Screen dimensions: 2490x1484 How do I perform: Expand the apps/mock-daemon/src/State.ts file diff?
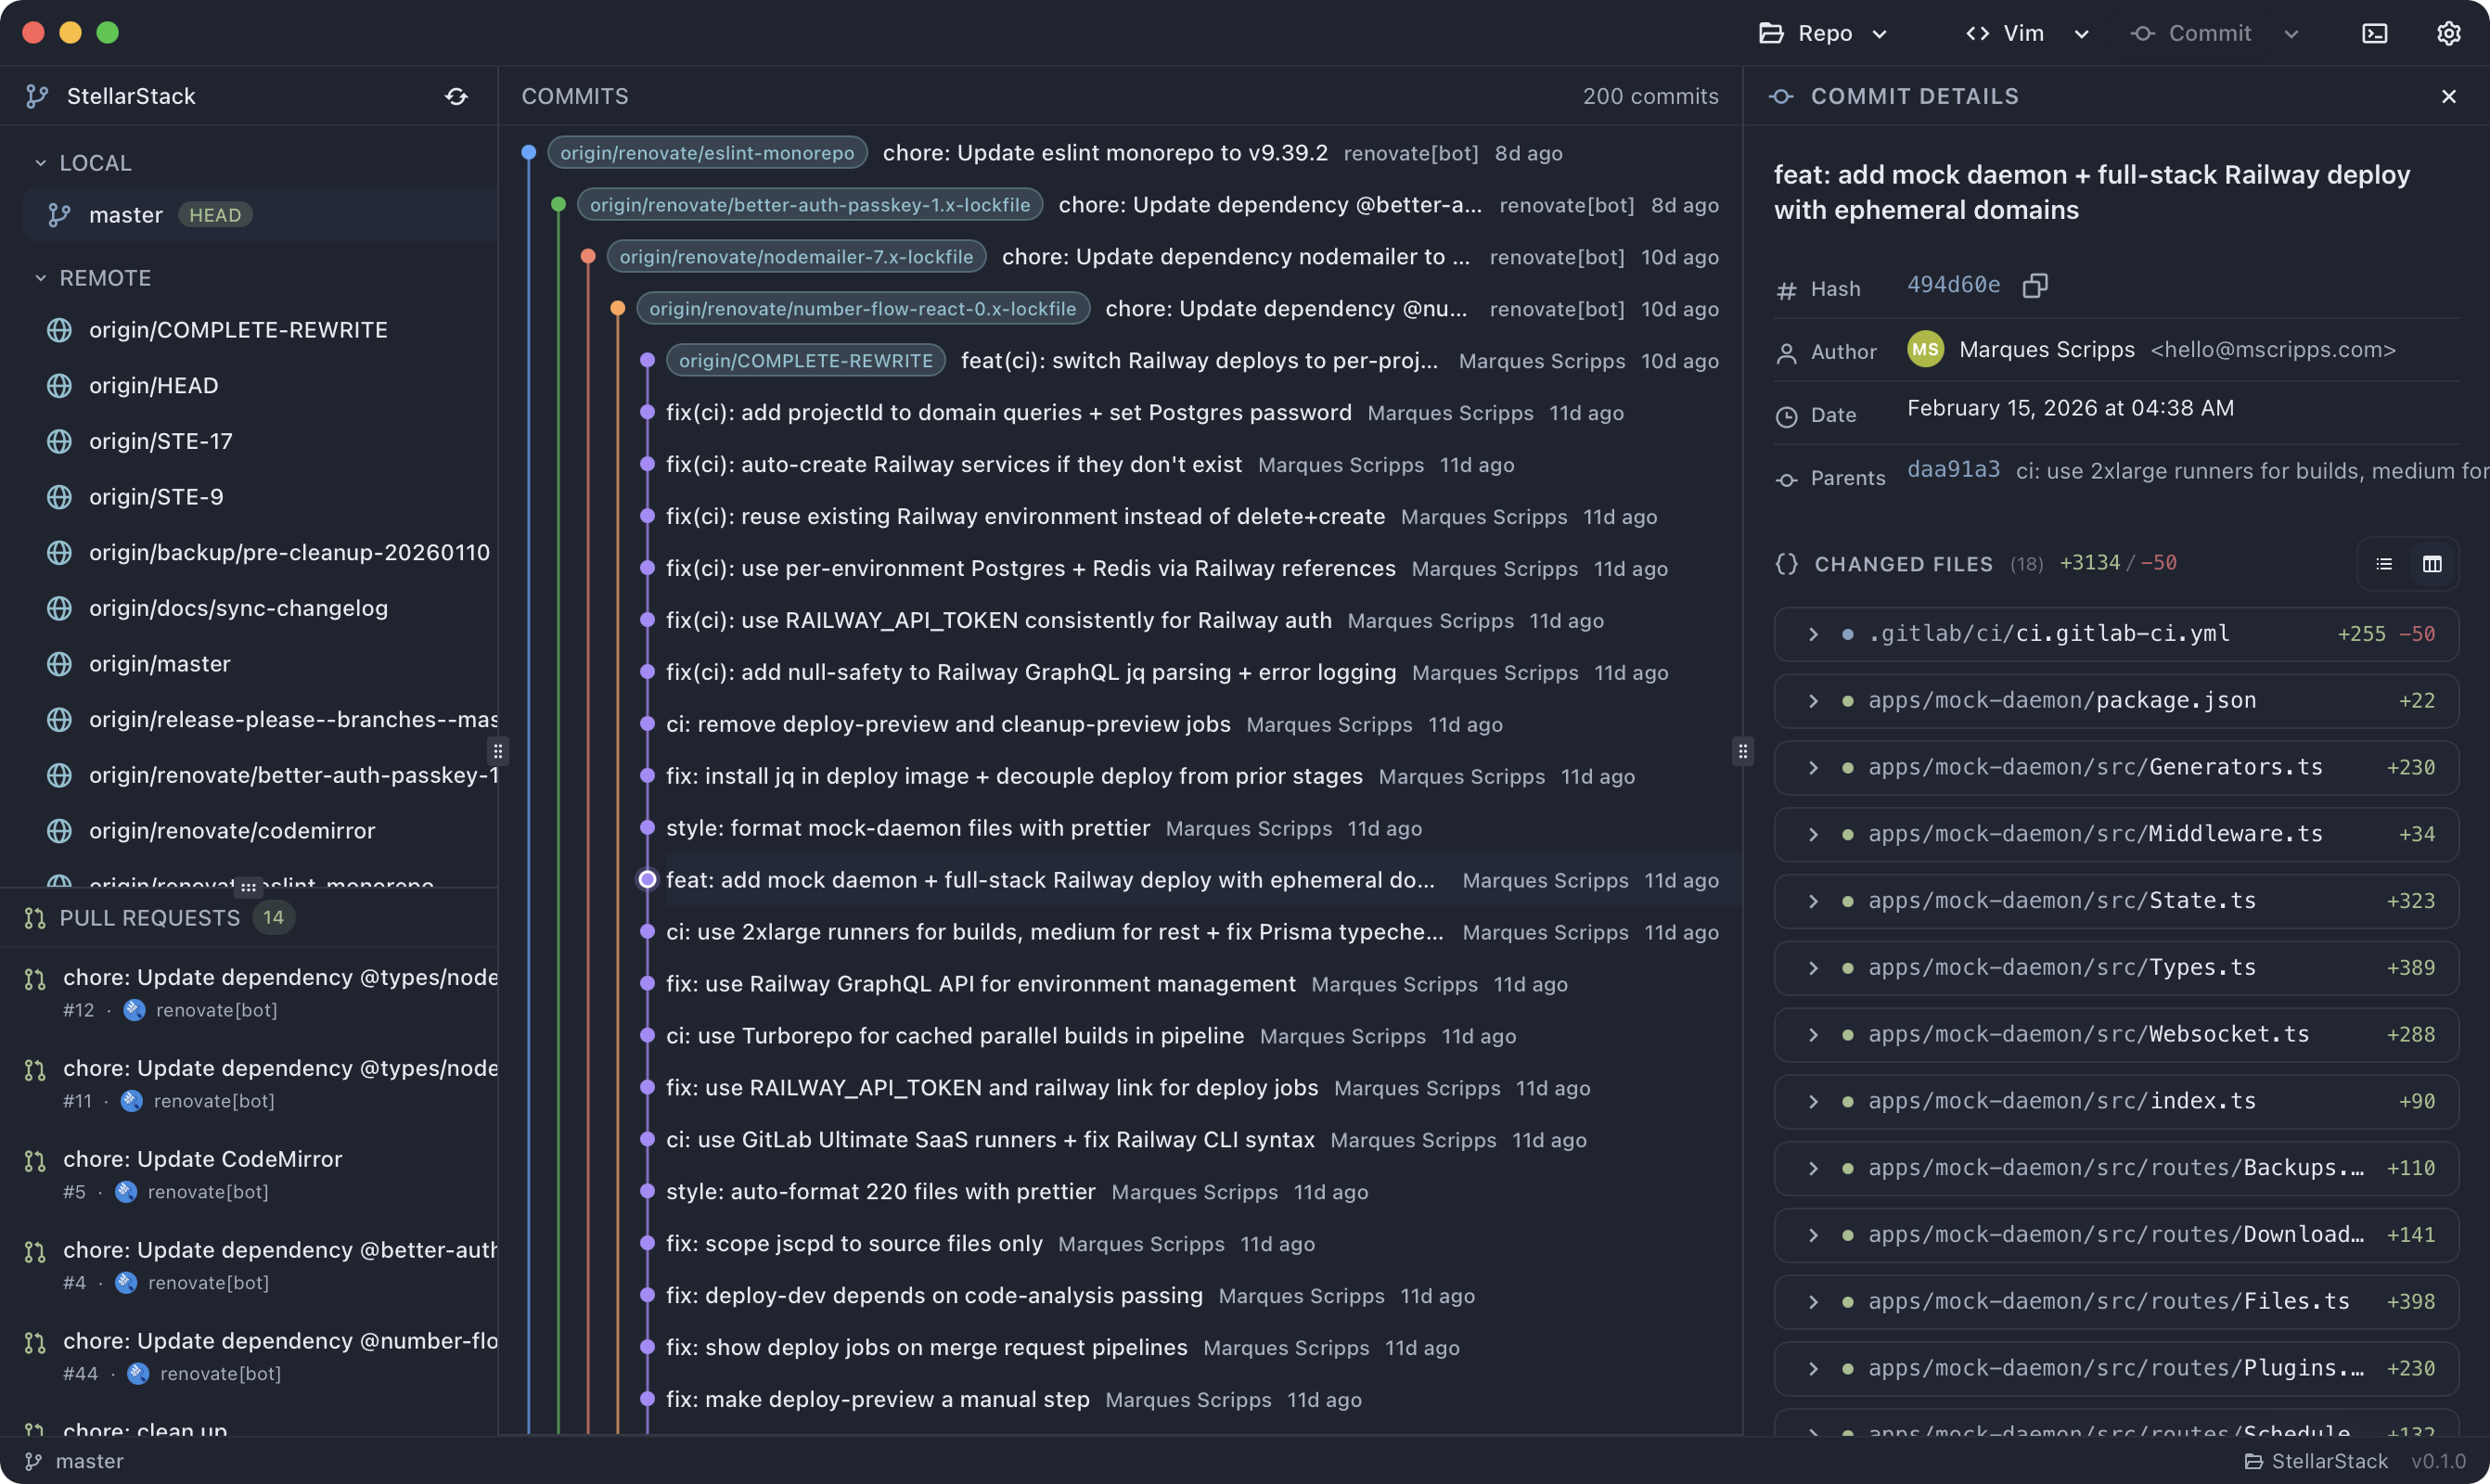click(x=1813, y=901)
